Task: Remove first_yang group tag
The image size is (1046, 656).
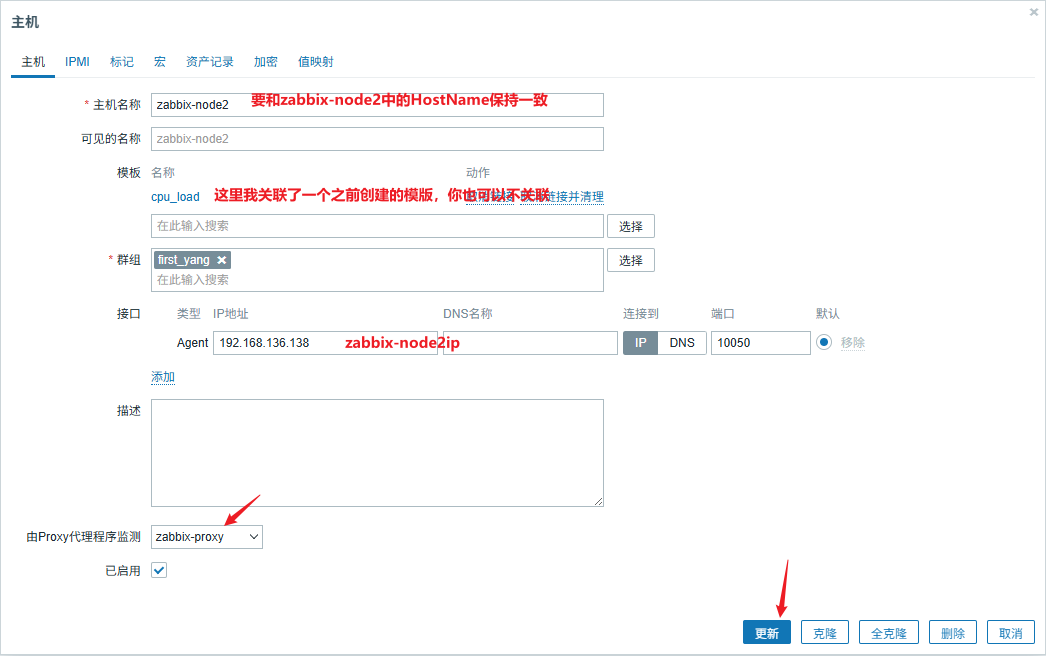Action: pos(221,260)
